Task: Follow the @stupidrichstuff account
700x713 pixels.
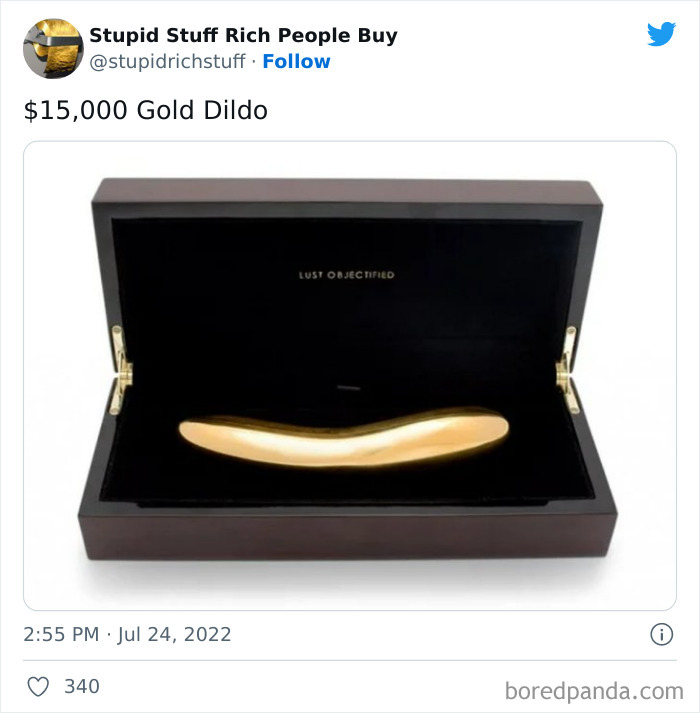Action: tap(297, 61)
